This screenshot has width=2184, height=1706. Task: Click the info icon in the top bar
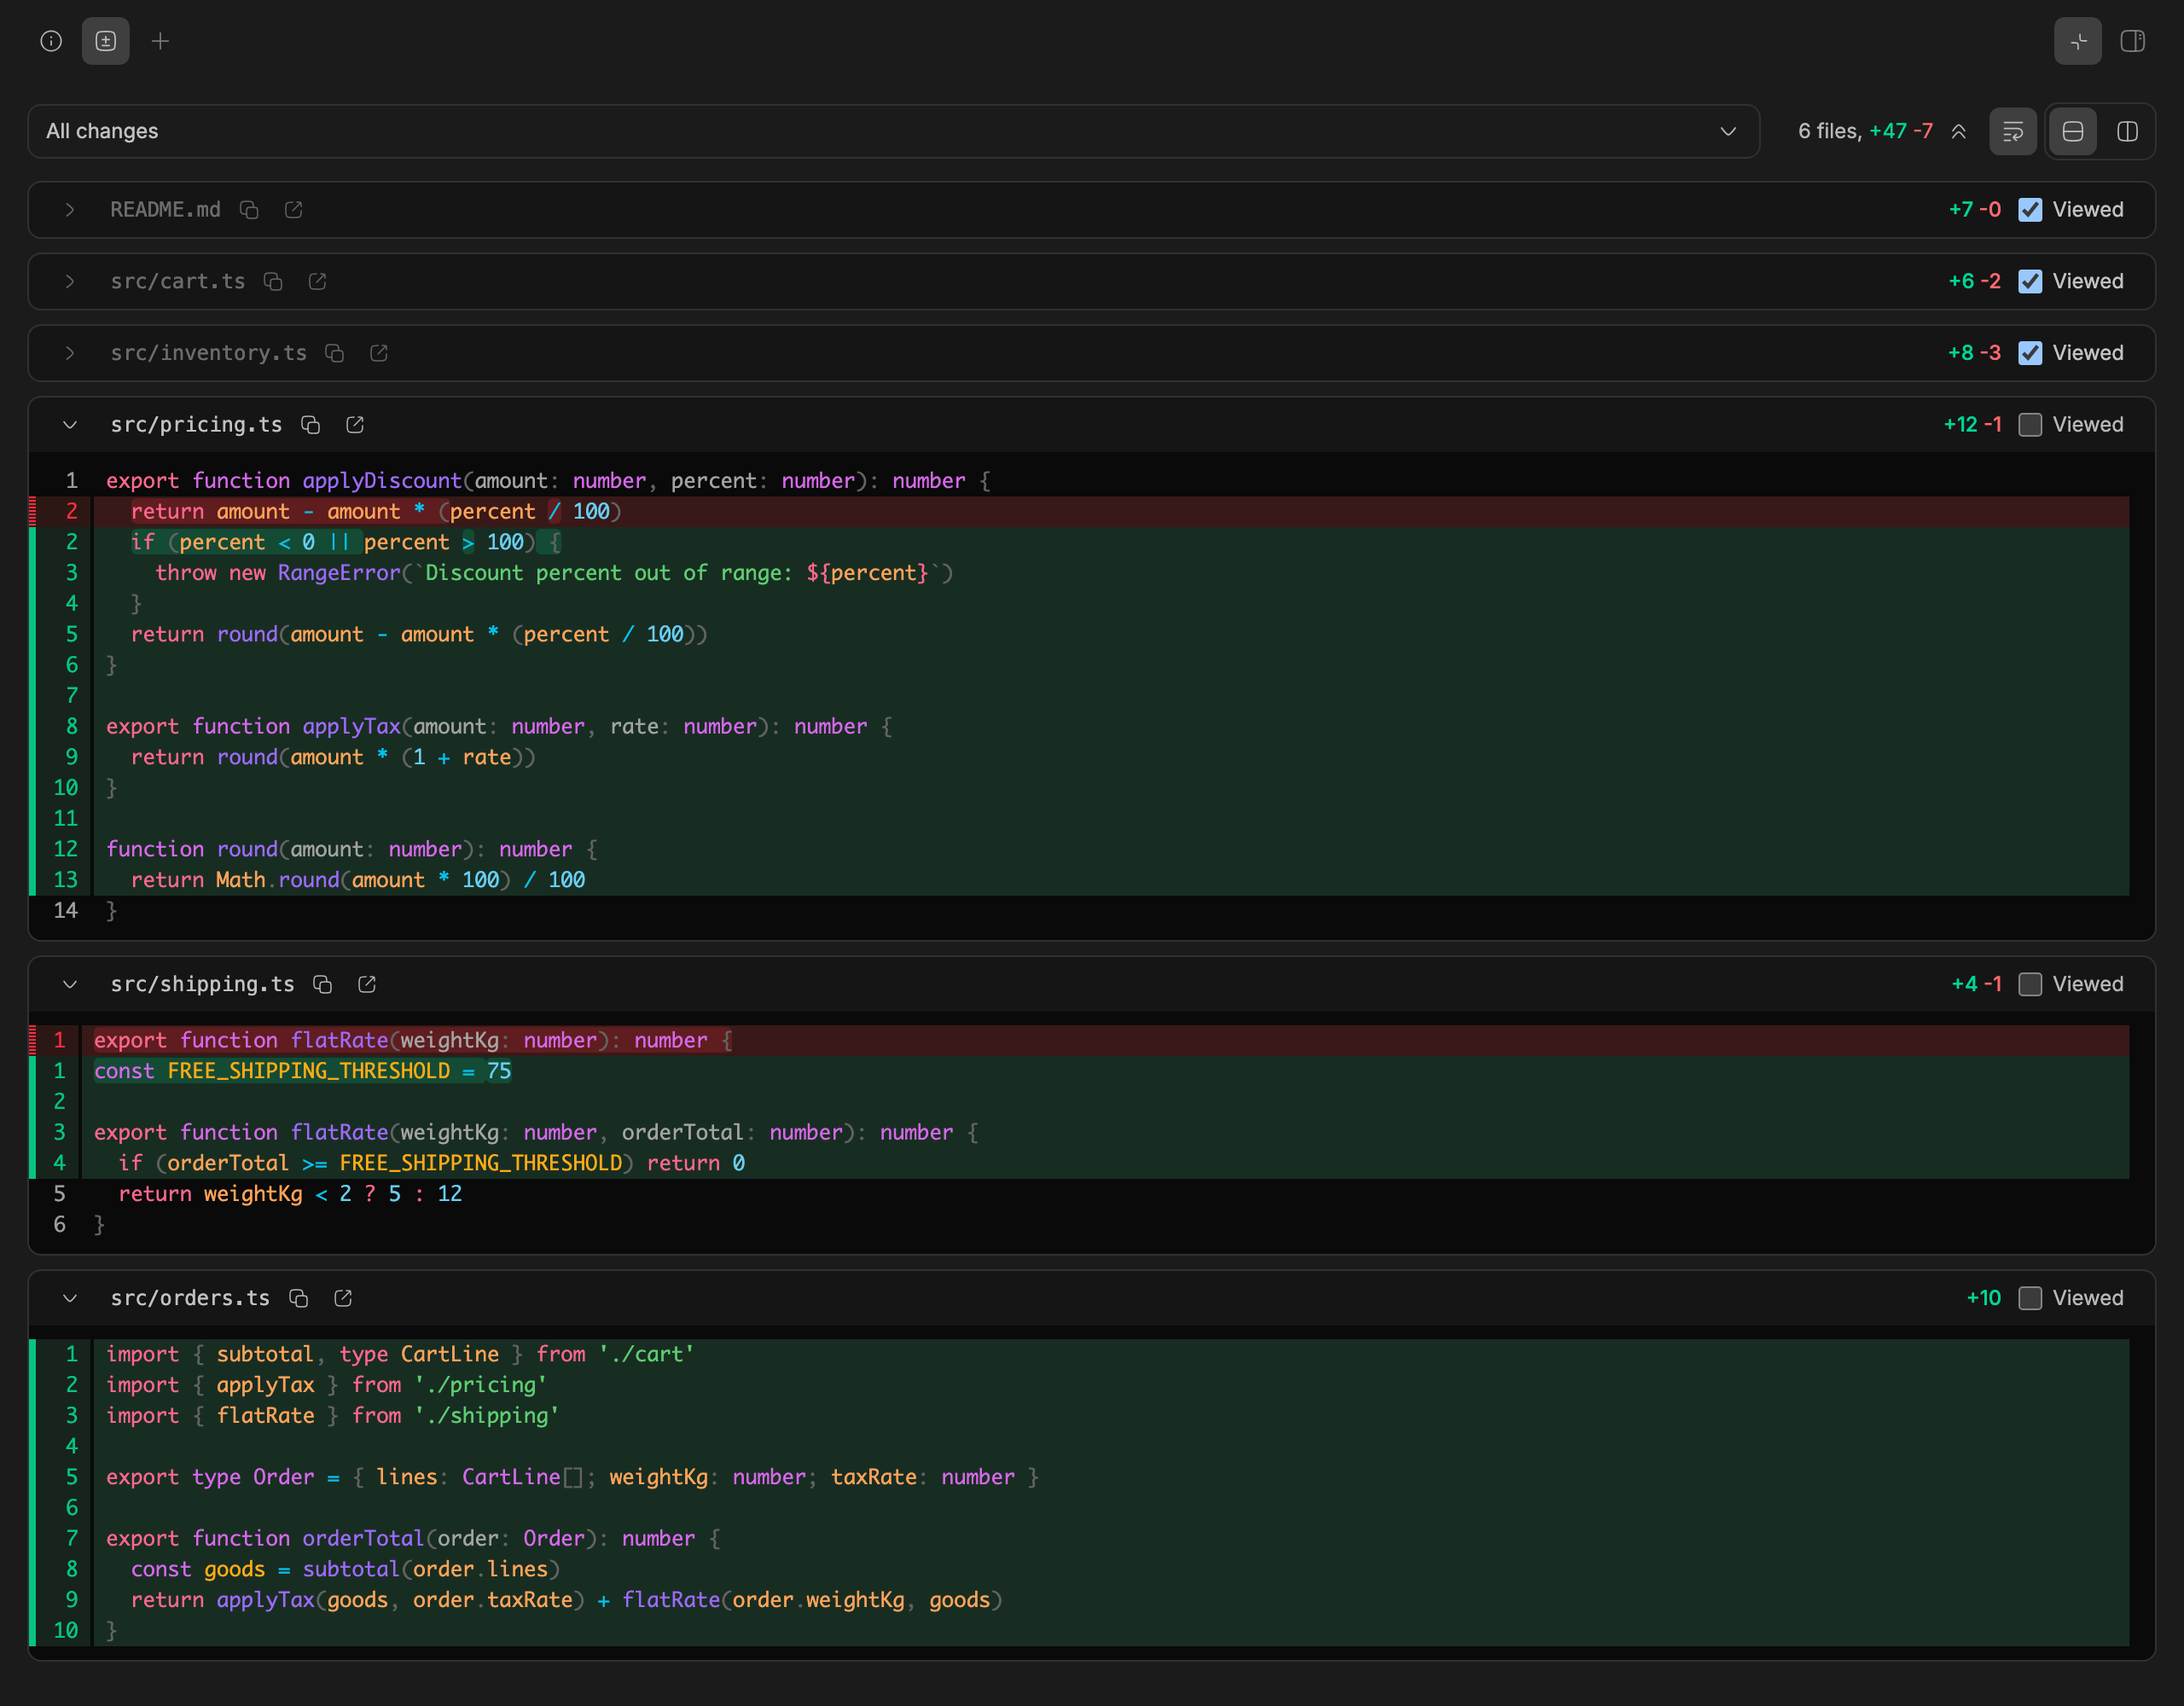51,41
